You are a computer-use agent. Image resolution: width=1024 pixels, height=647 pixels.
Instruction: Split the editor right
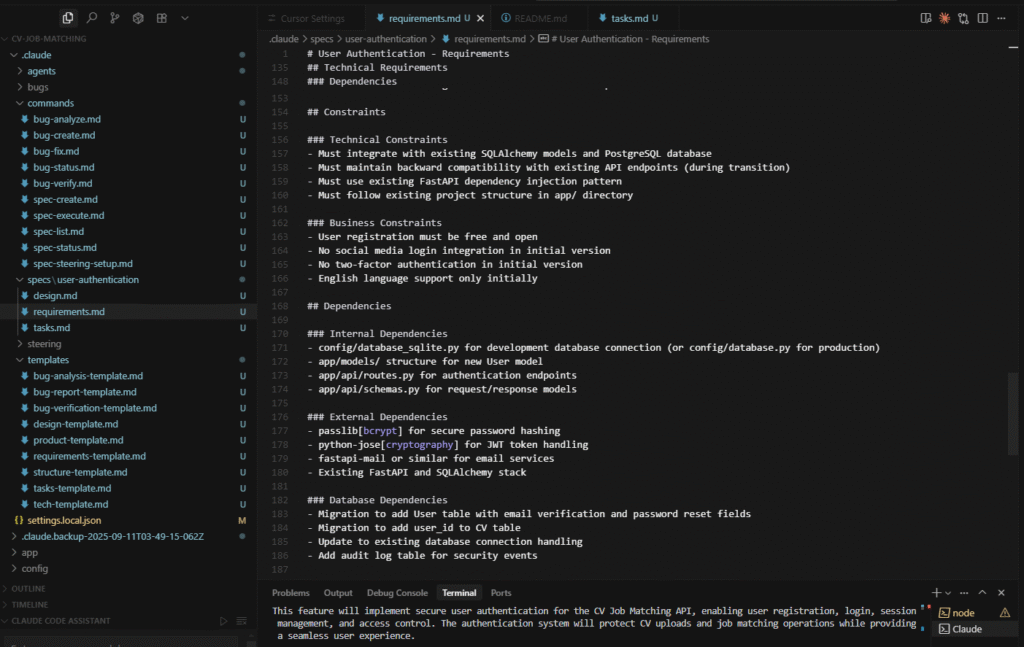(982, 18)
